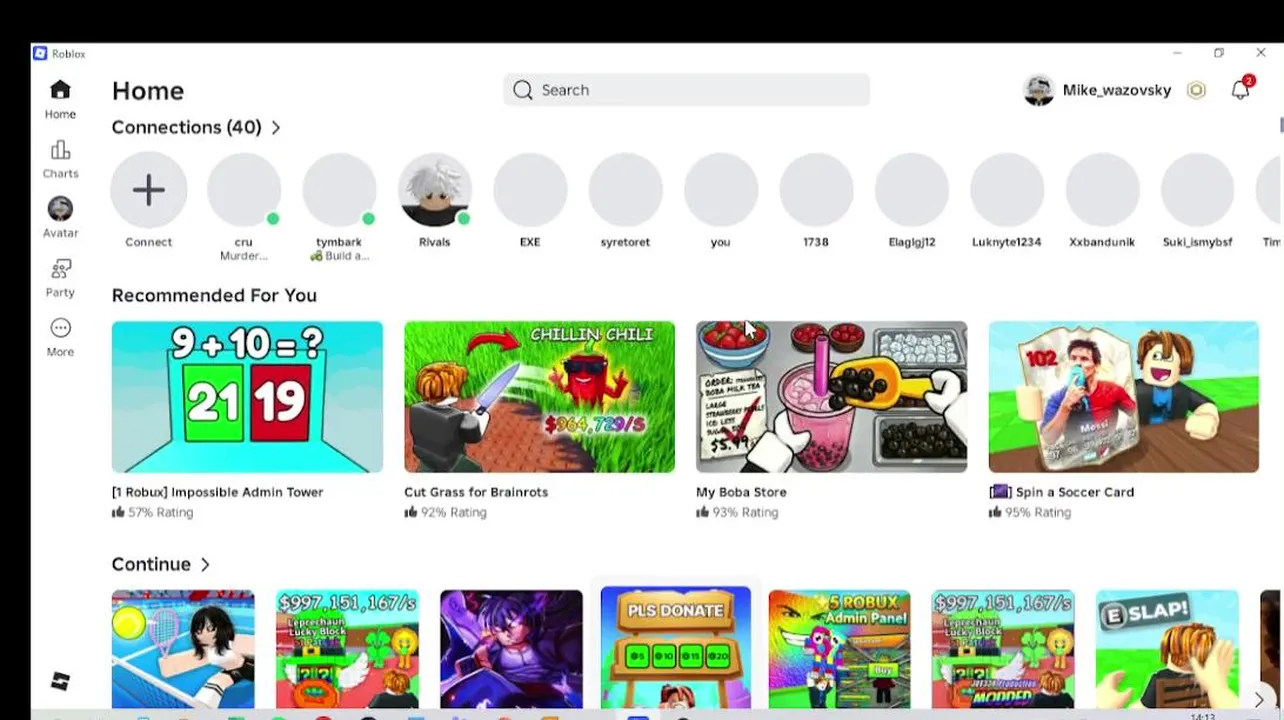1284x720 pixels.
Task: Click '[1 Robux] Impossible Admin Tower' title
Action: (x=217, y=492)
